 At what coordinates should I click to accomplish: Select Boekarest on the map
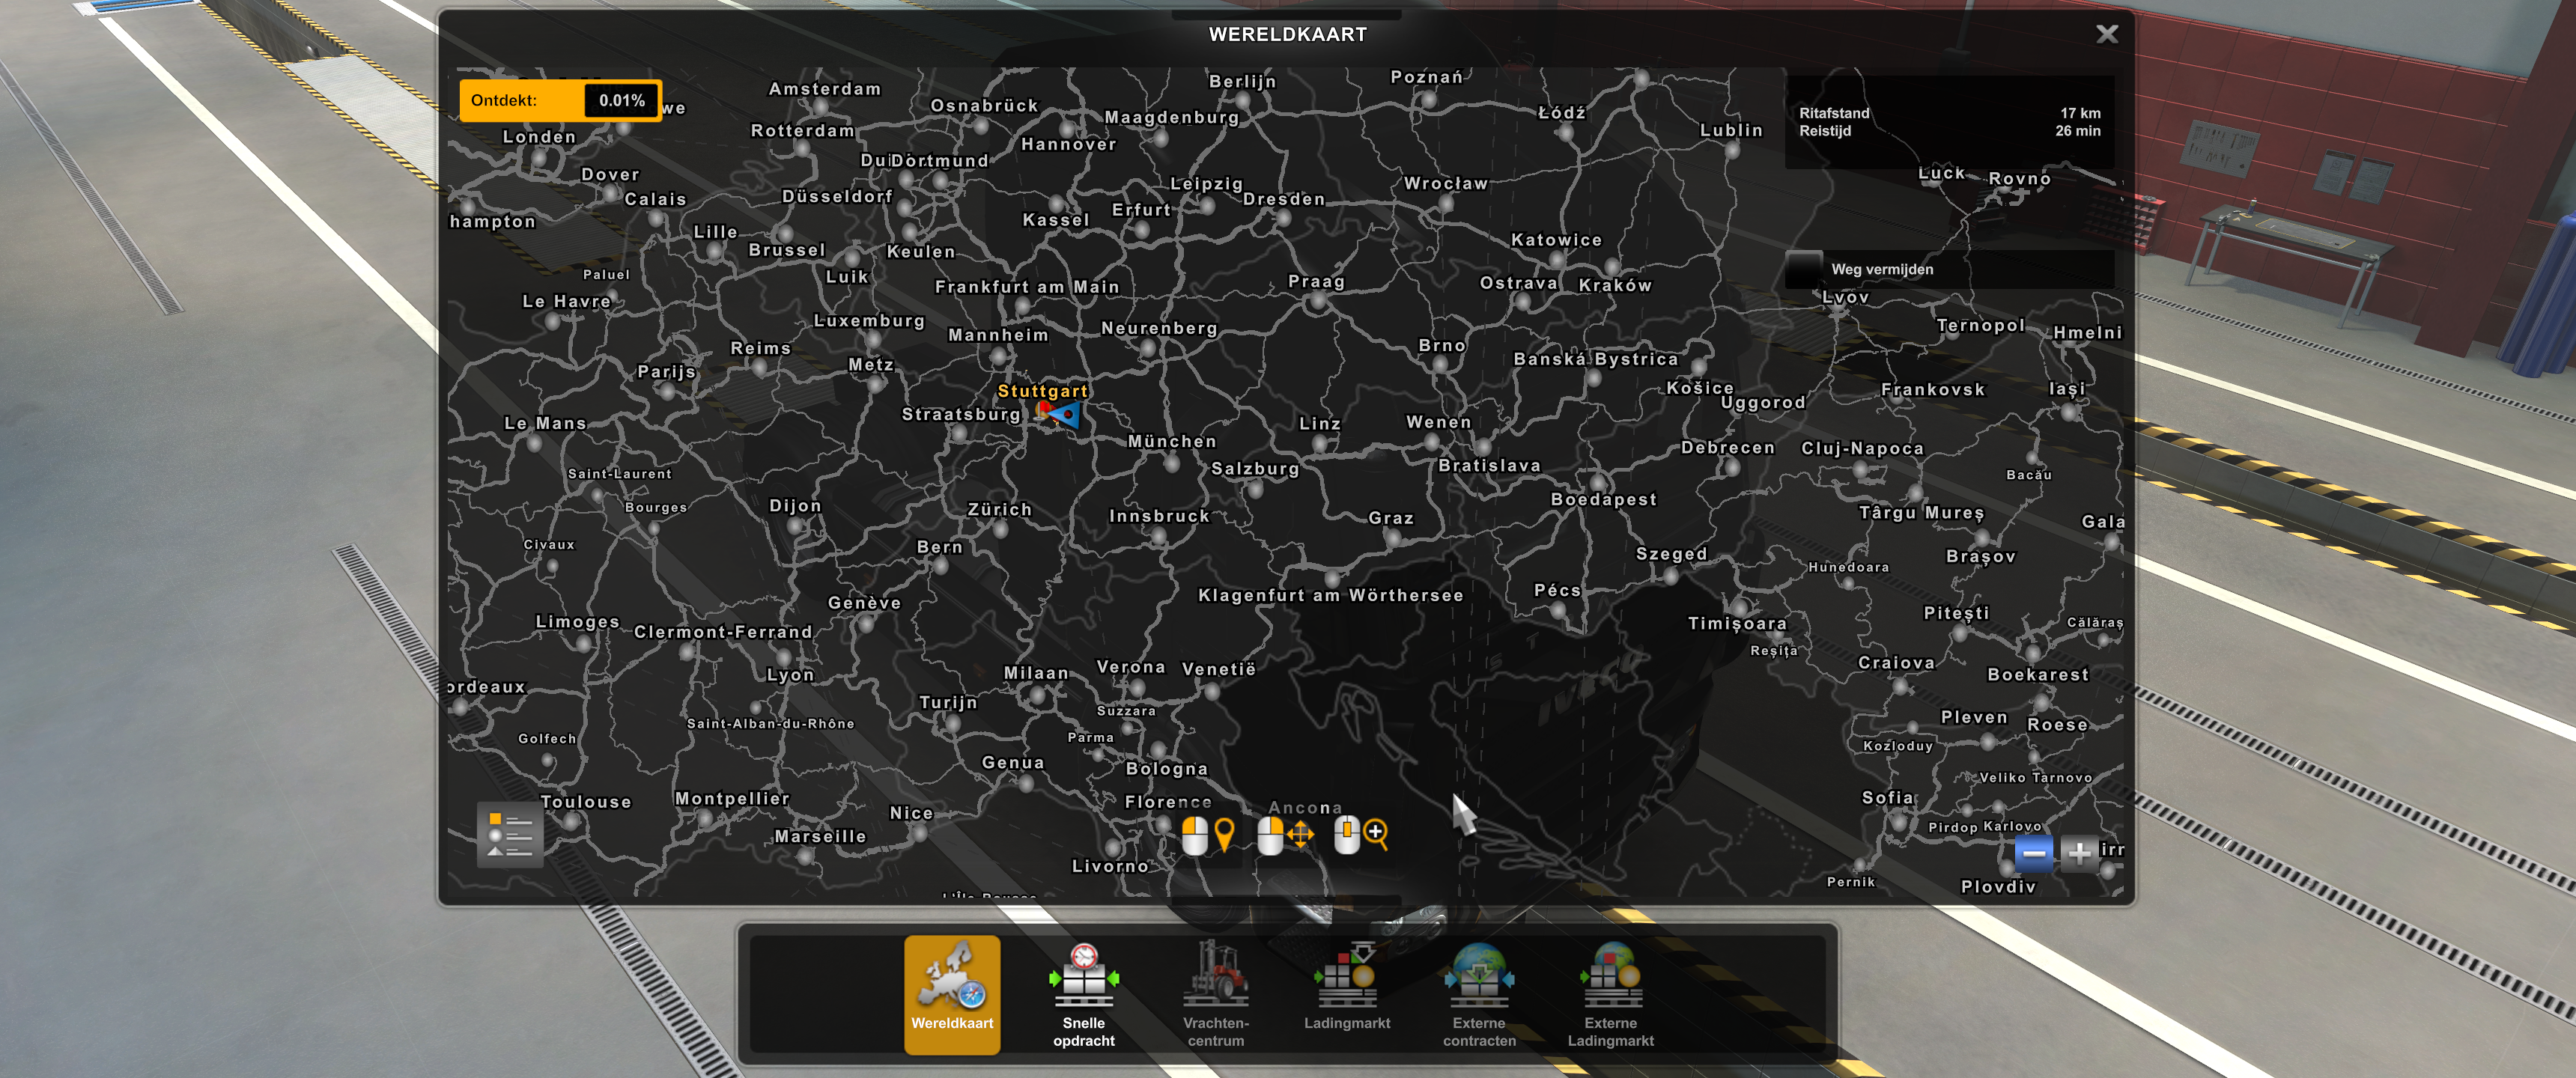(x=2038, y=675)
